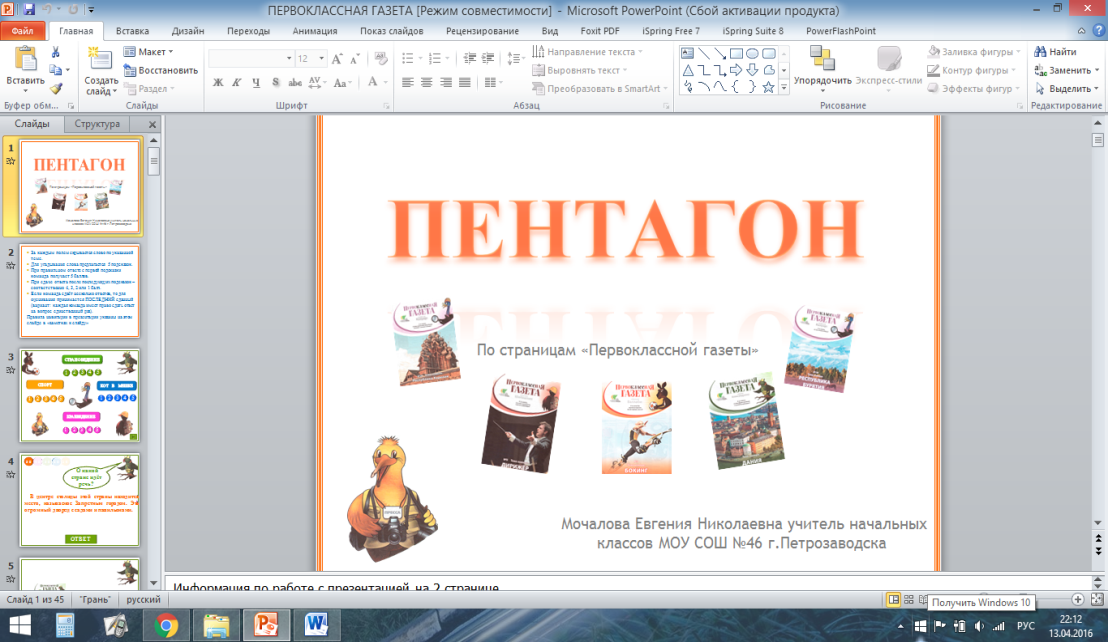
Task: Click the Find binoculars icon
Action: click(1039, 52)
